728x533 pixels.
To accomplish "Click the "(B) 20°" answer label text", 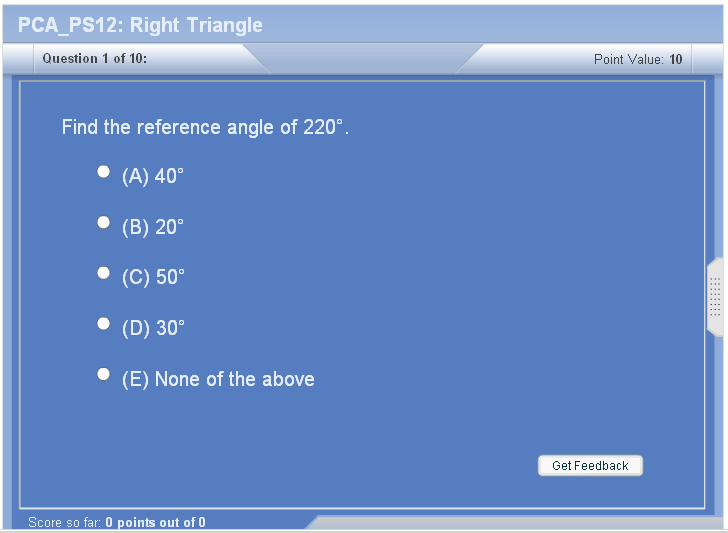I will coord(153,228).
